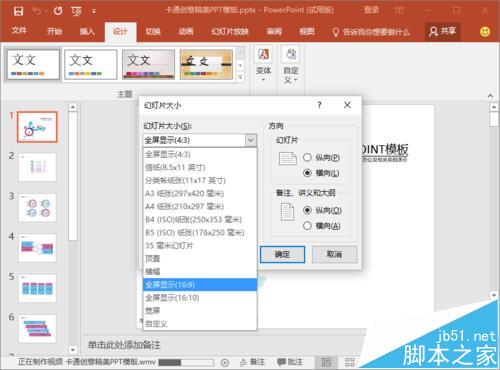This screenshot has width=500, height=370.
Task: Apply the third gray gradient theme
Action: coord(148,64)
